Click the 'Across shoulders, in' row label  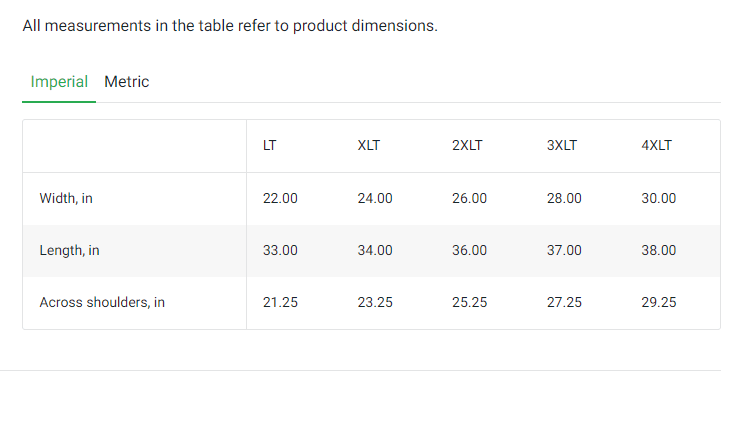[102, 302]
